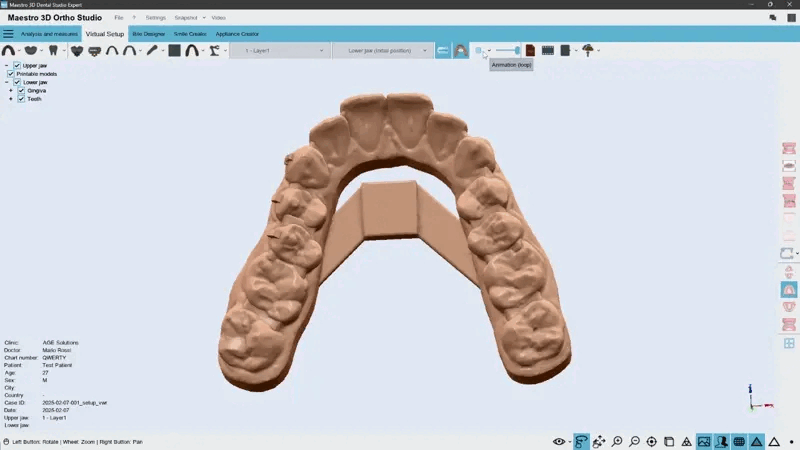The height and width of the screenshot is (450, 800).
Task: Toggle the jaw swap arrows button
Action: click(x=443, y=51)
